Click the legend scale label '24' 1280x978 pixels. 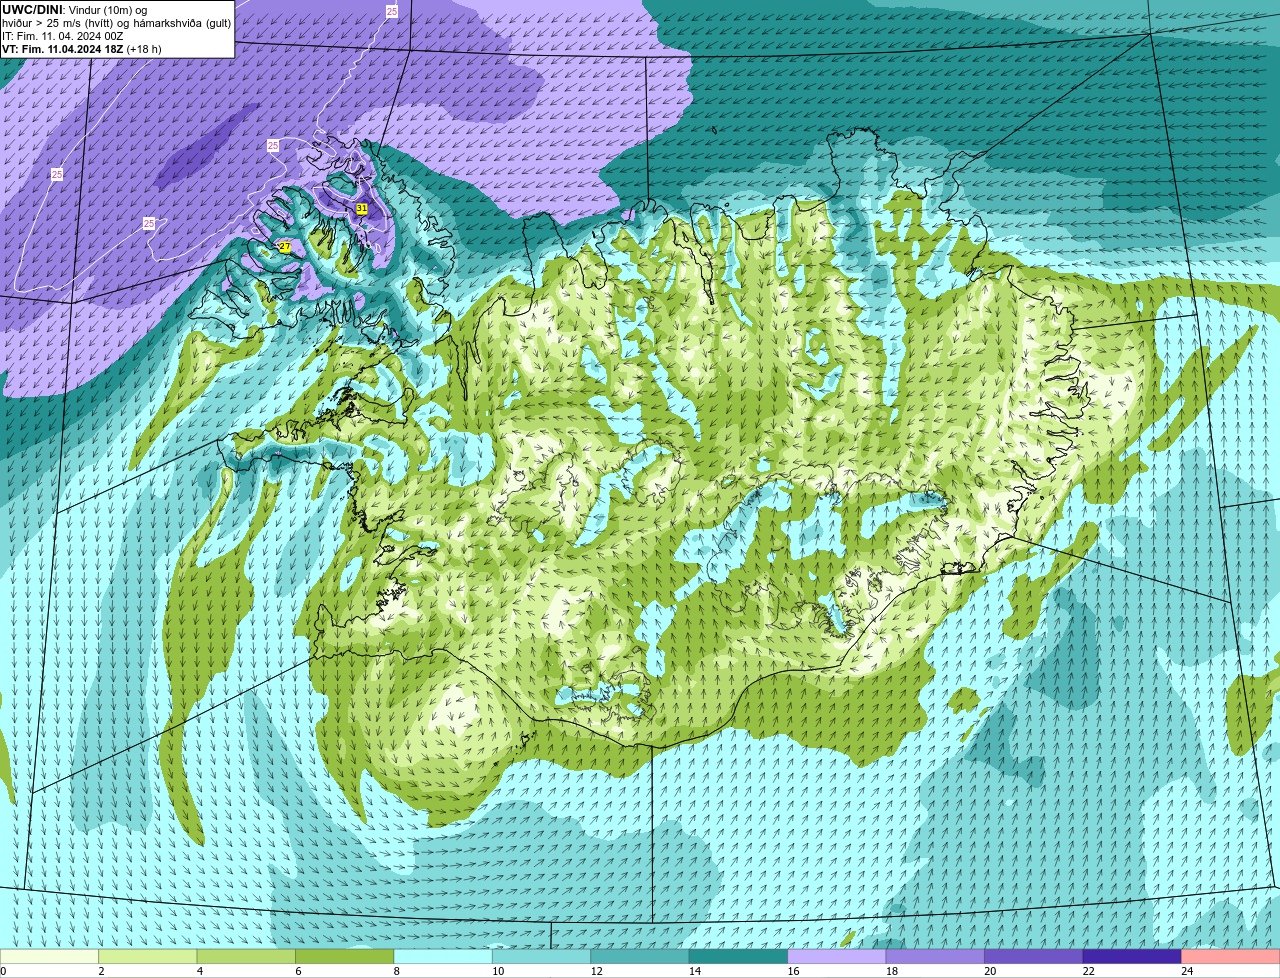pyautogui.click(x=1187, y=971)
